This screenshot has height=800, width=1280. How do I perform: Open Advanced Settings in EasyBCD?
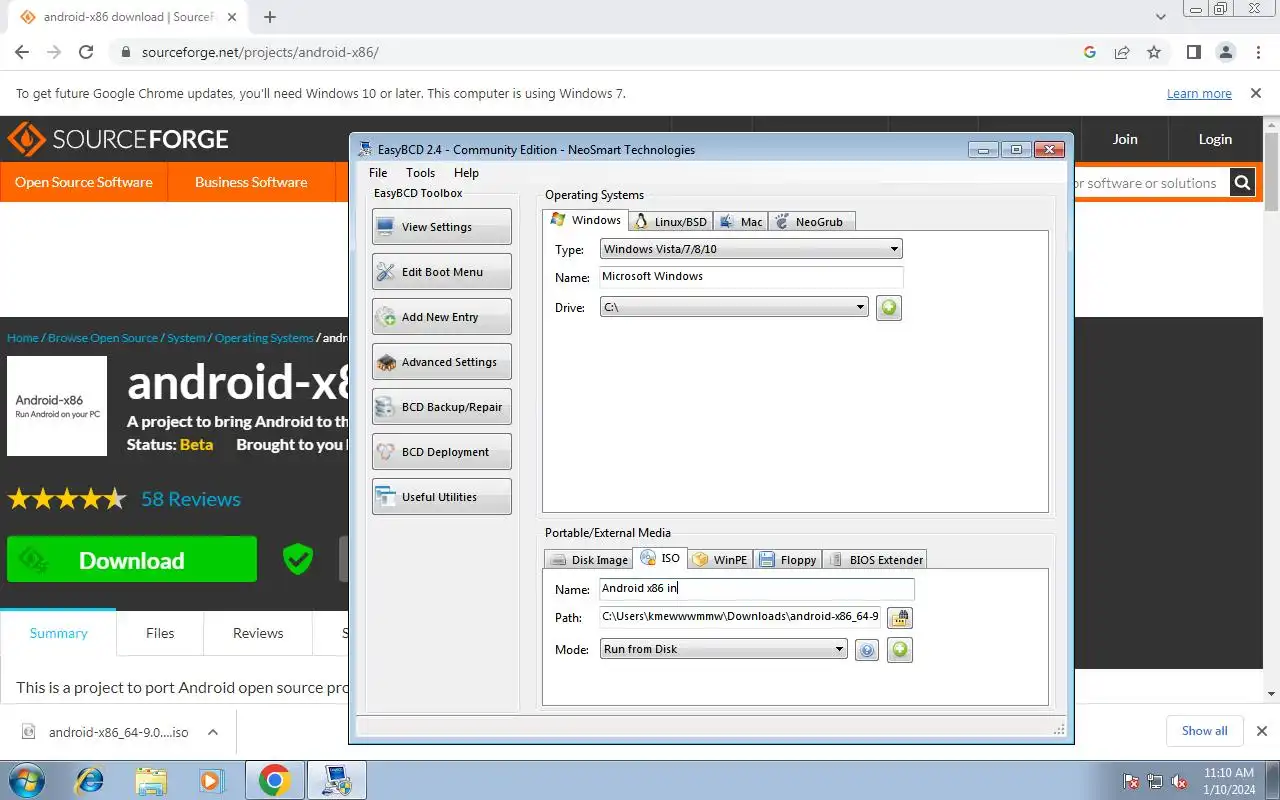click(x=441, y=362)
